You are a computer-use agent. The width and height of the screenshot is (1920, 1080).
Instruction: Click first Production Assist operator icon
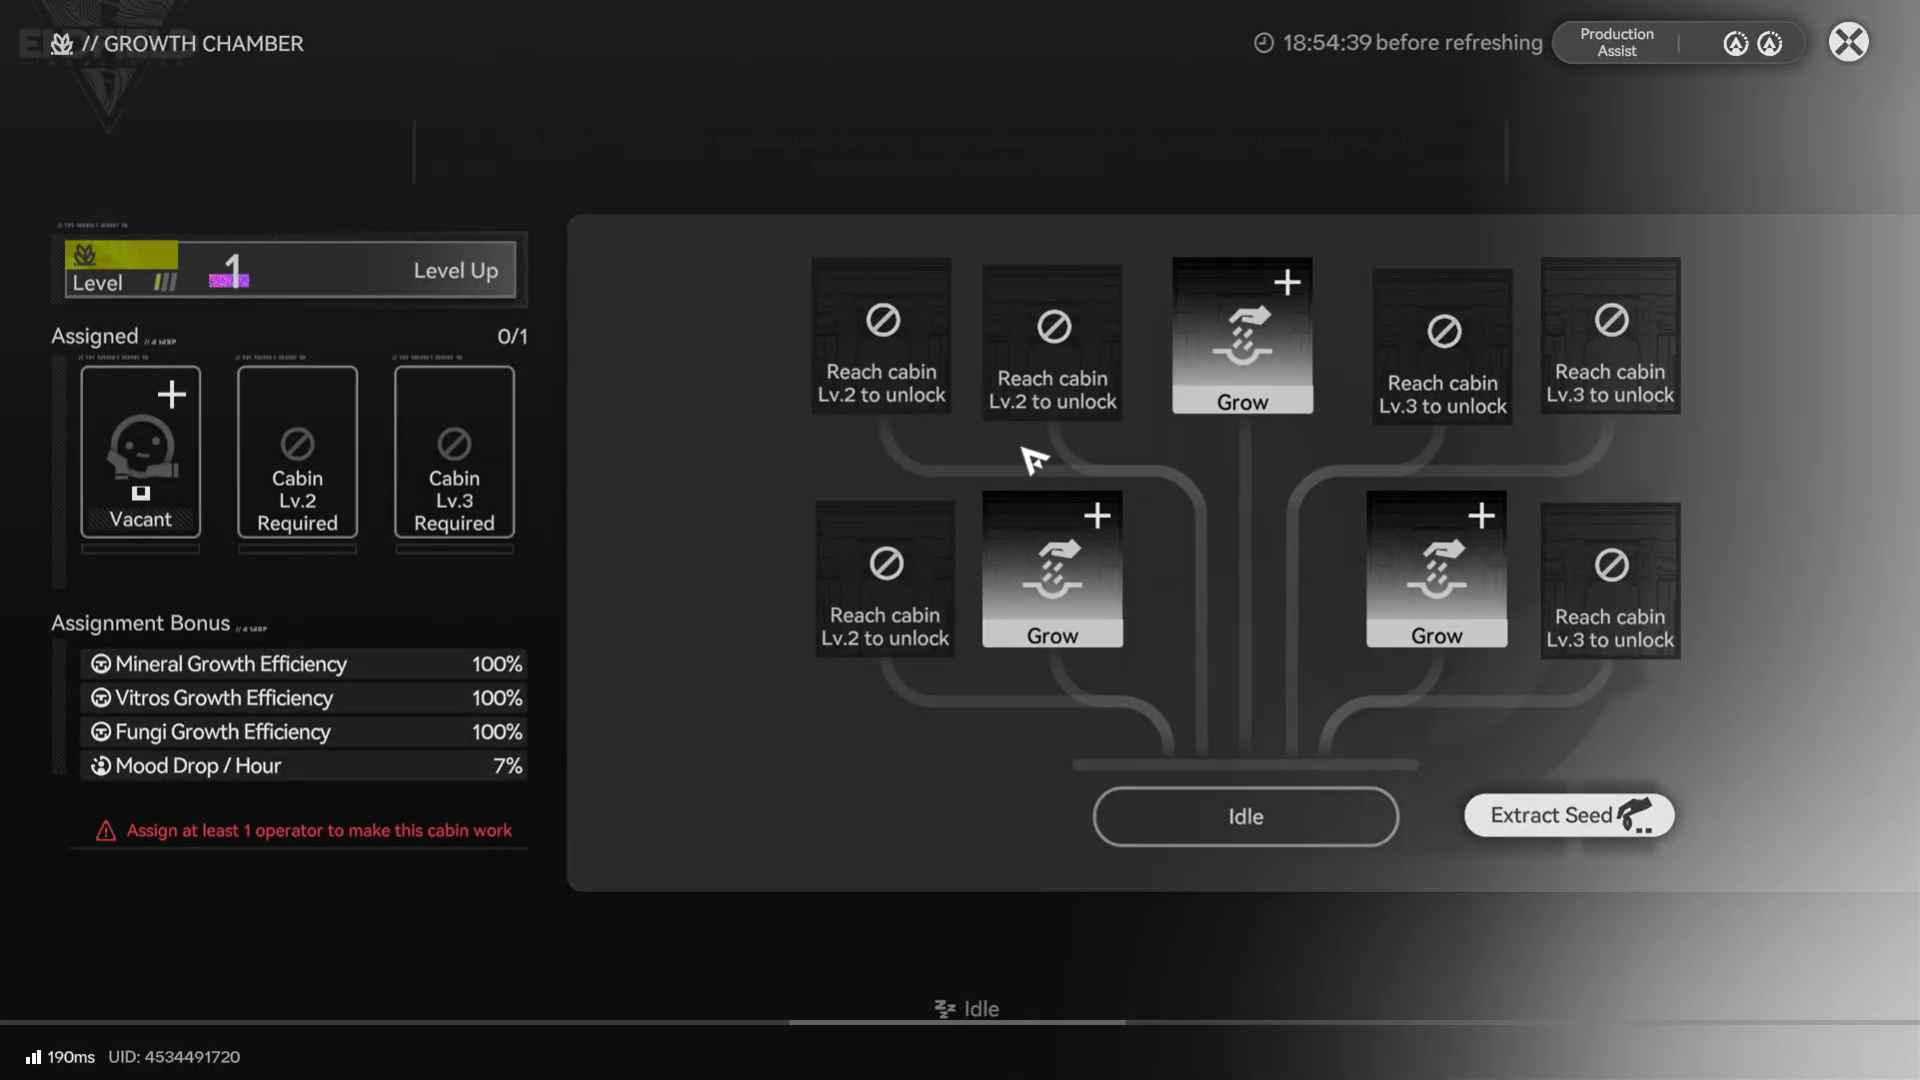[x=1736, y=44]
